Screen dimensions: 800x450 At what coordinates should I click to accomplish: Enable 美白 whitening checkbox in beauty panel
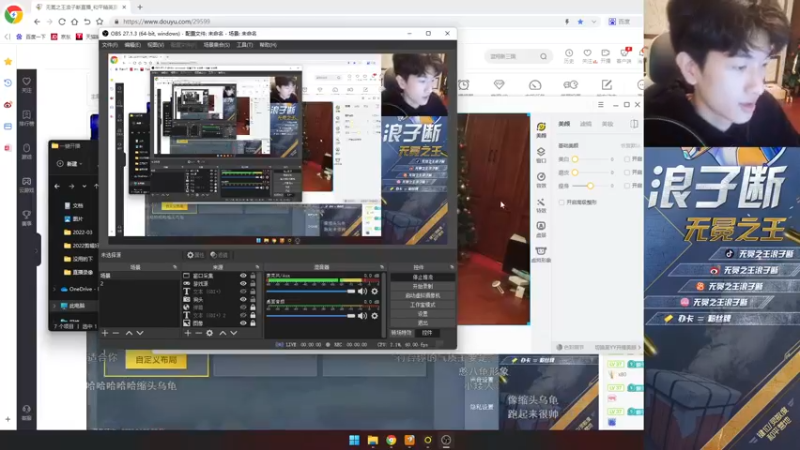[x=627, y=159]
